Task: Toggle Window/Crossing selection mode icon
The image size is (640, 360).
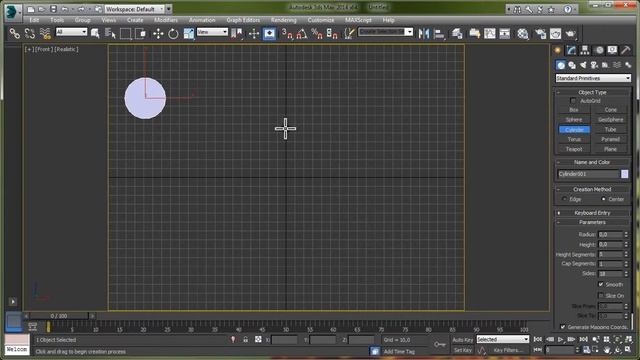Action: [141, 33]
